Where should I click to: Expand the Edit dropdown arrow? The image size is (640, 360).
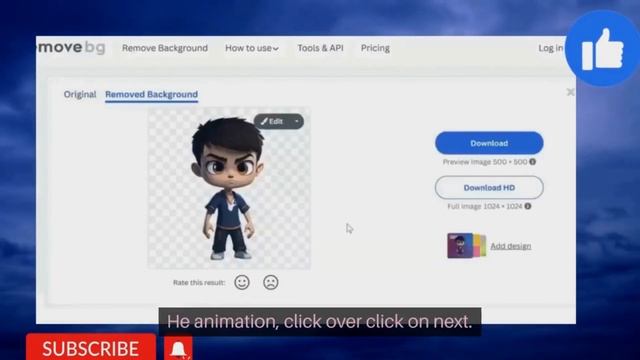pyautogui.click(x=297, y=121)
